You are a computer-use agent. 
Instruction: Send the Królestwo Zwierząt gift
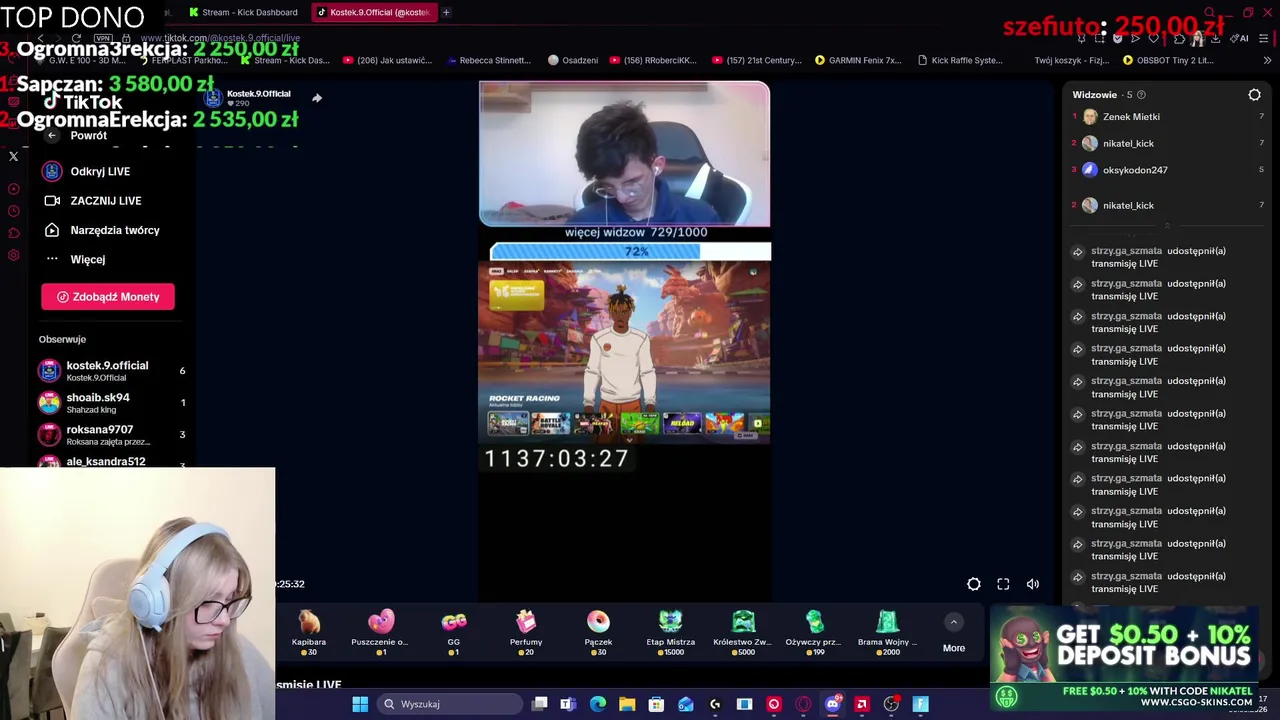coord(742,633)
